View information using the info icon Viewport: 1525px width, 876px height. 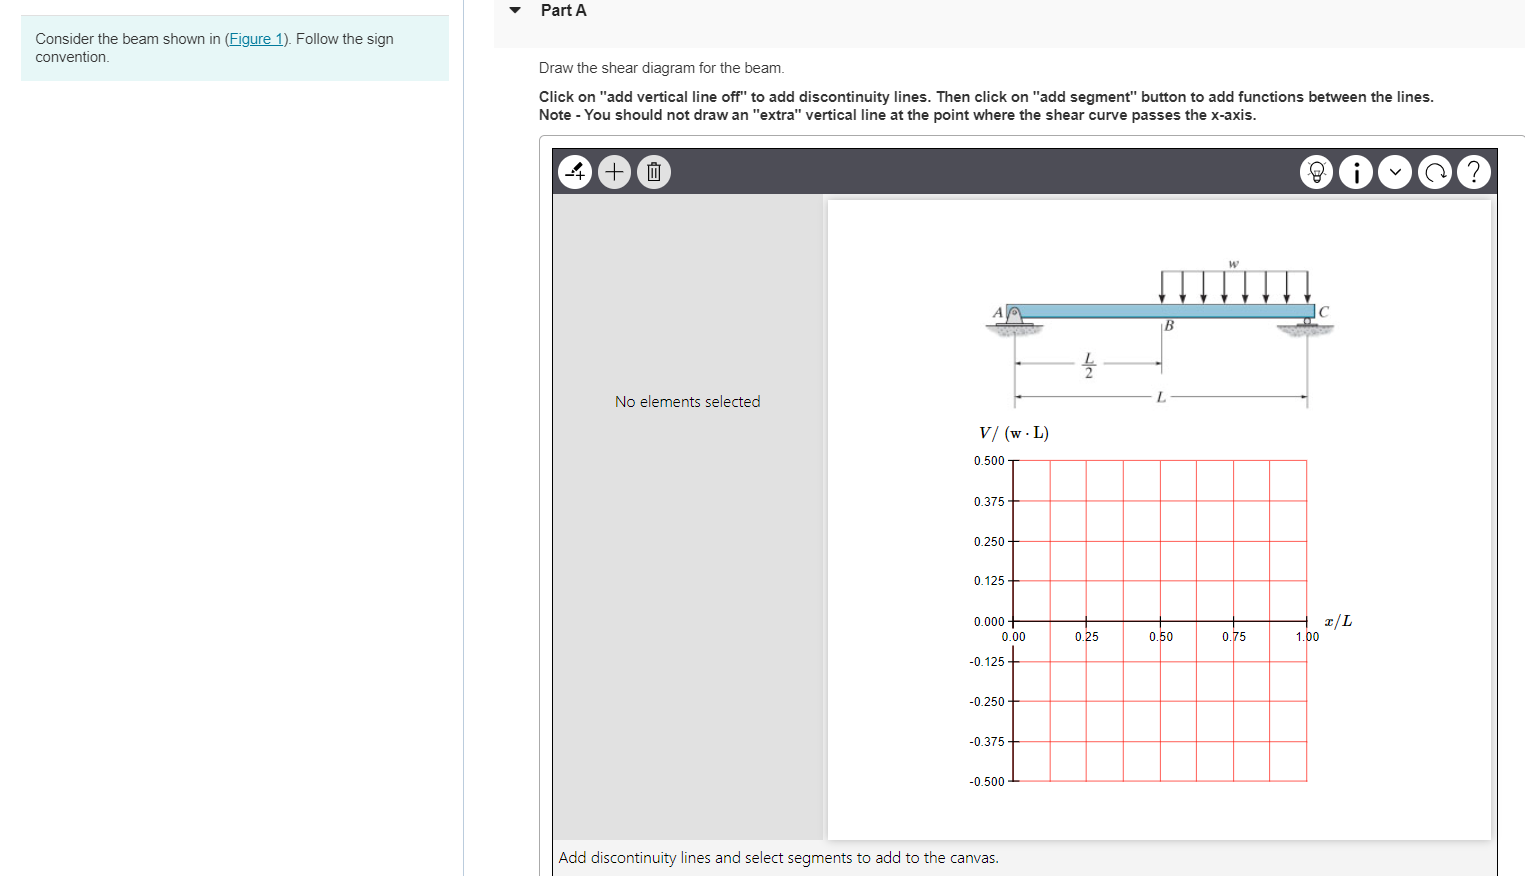click(x=1355, y=171)
